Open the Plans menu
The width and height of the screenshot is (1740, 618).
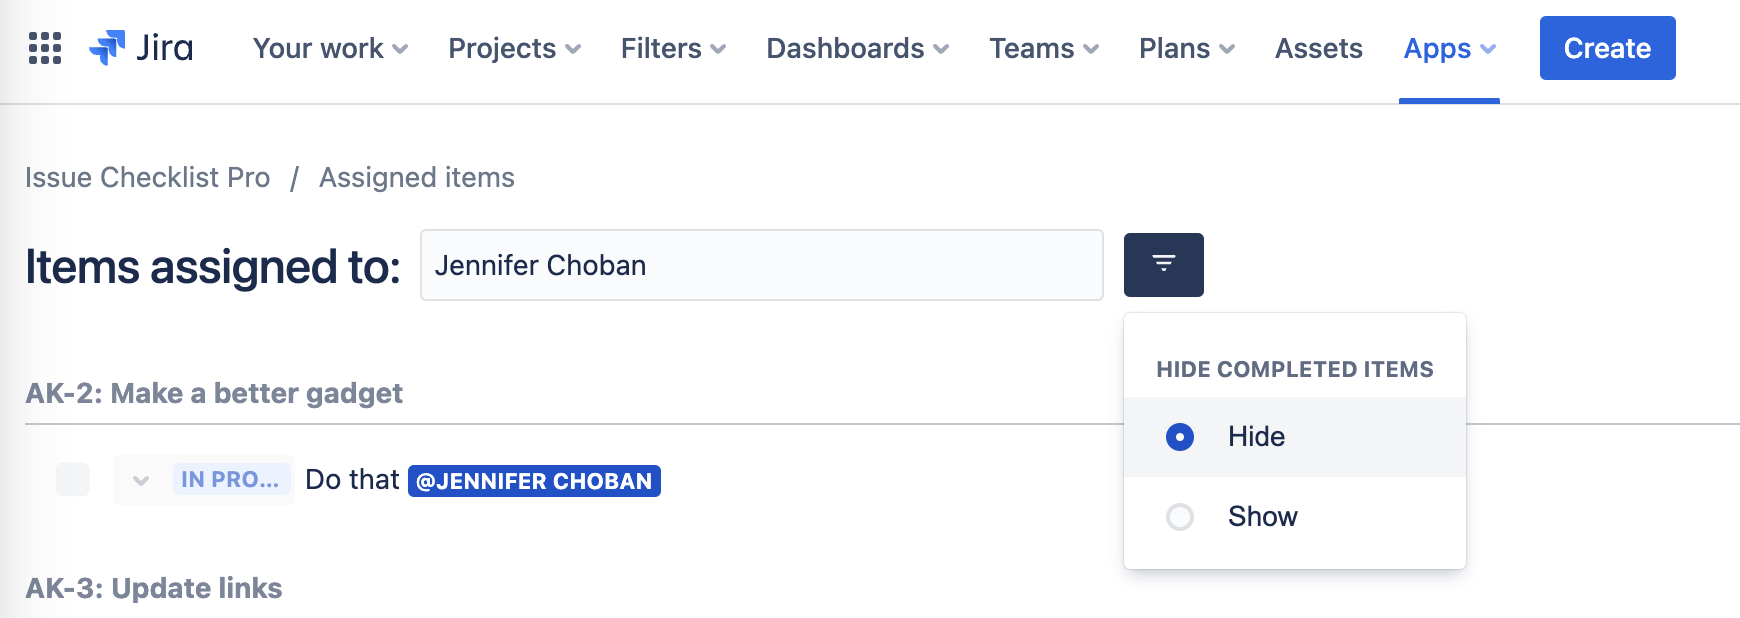[1187, 48]
